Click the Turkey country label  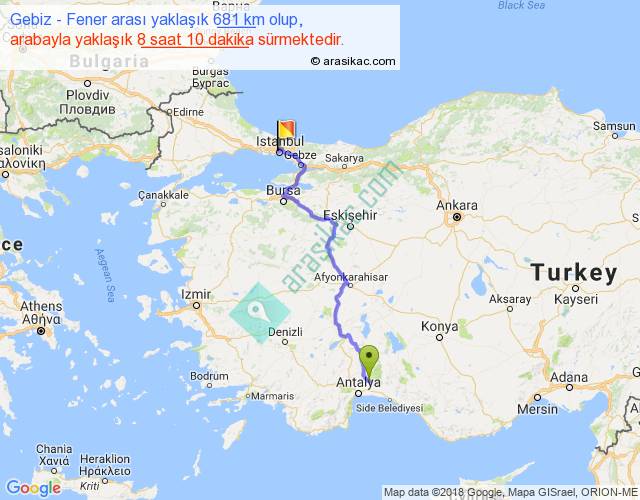(x=574, y=272)
